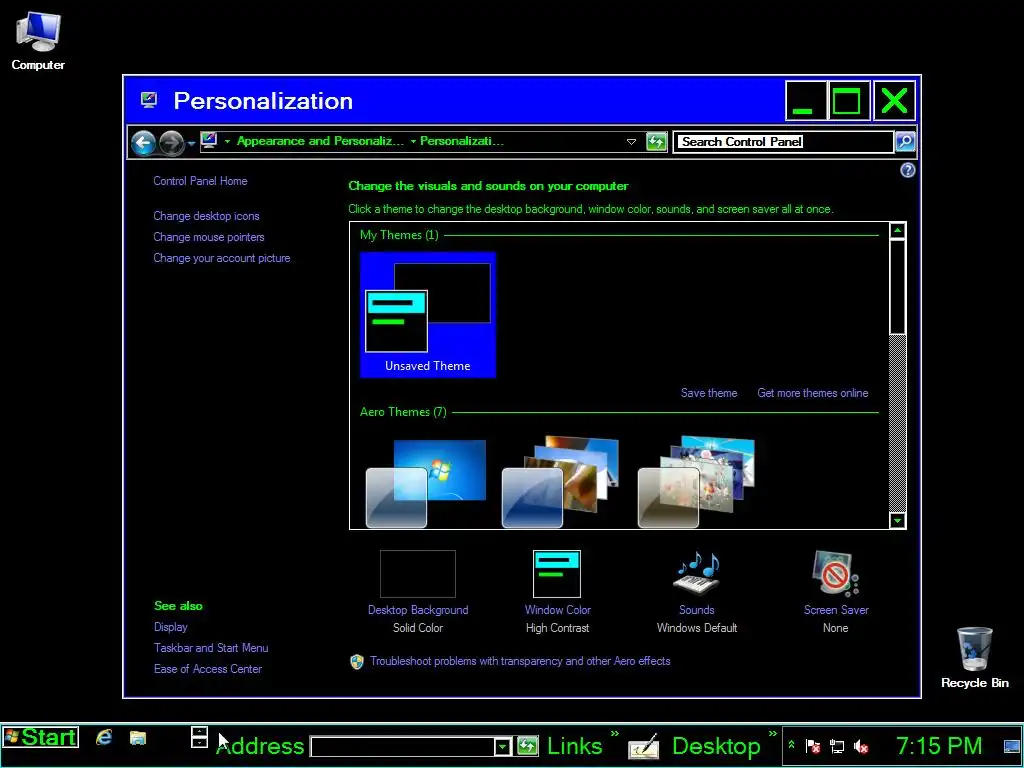Click theme list scroll down arrow
This screenshot has width=1024, height=768.
point(897,520)
